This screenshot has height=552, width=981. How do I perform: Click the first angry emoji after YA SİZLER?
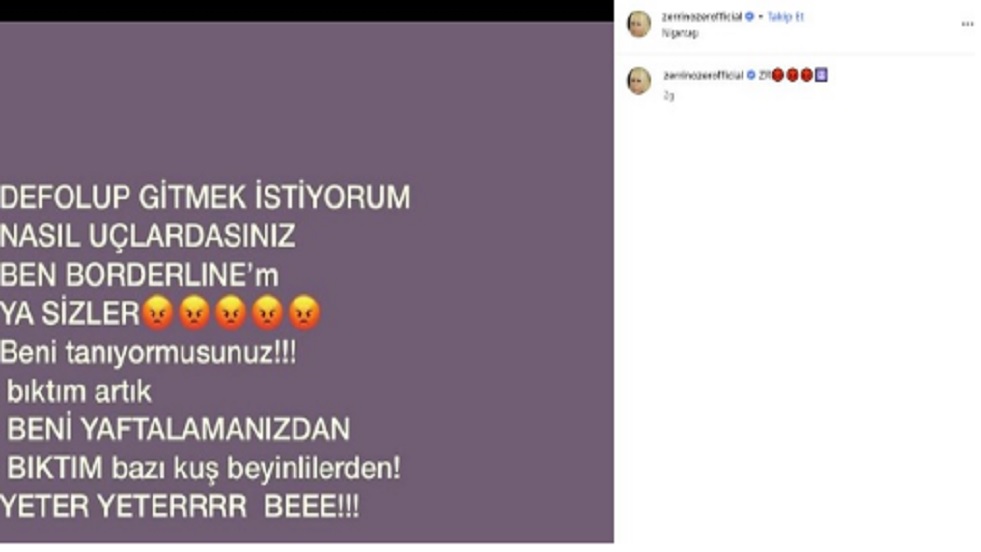[x=158, y=312]
